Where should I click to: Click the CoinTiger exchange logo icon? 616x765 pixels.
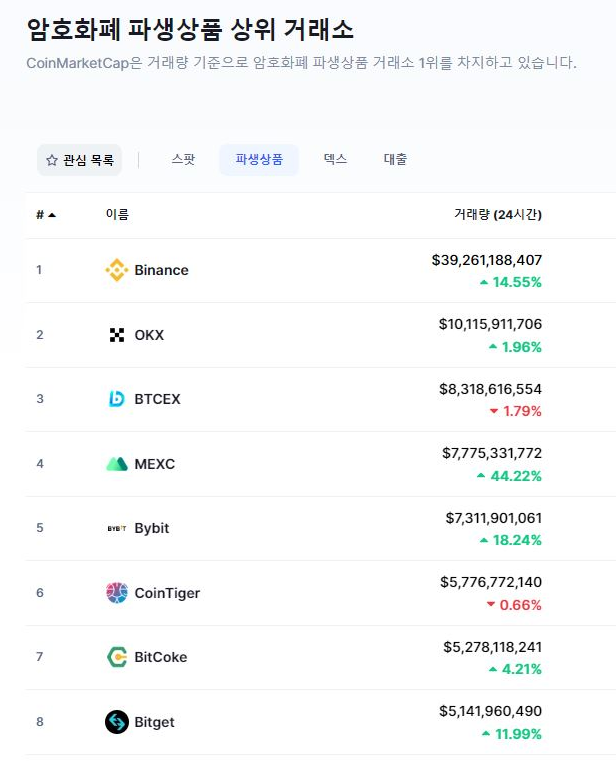(x=117, y=592)
